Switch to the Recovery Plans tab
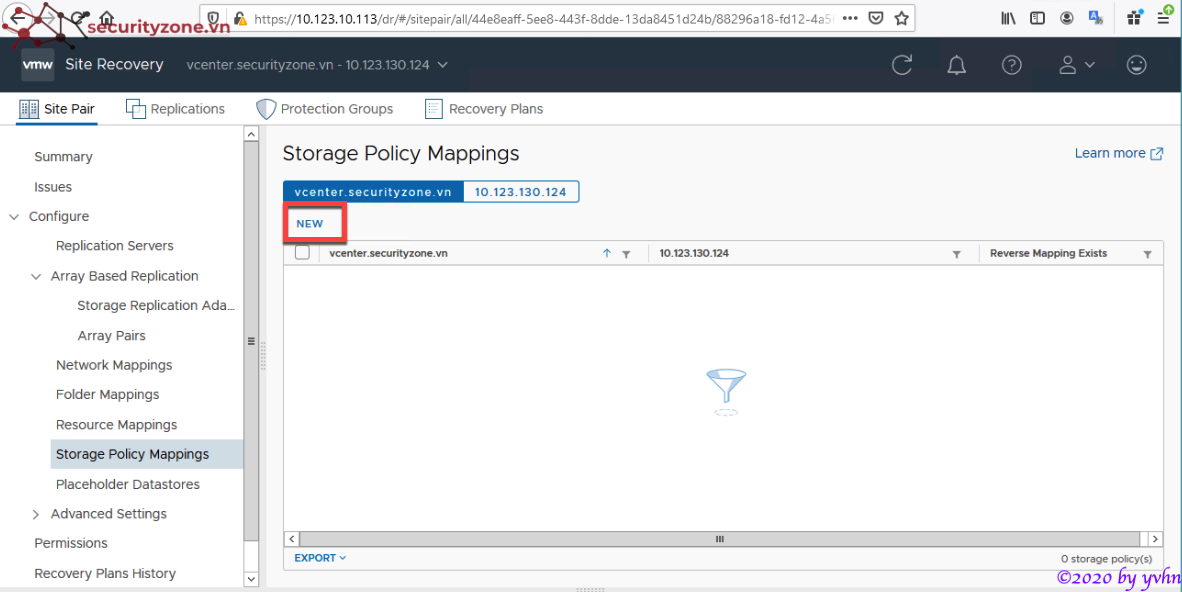 pos(484,109)
